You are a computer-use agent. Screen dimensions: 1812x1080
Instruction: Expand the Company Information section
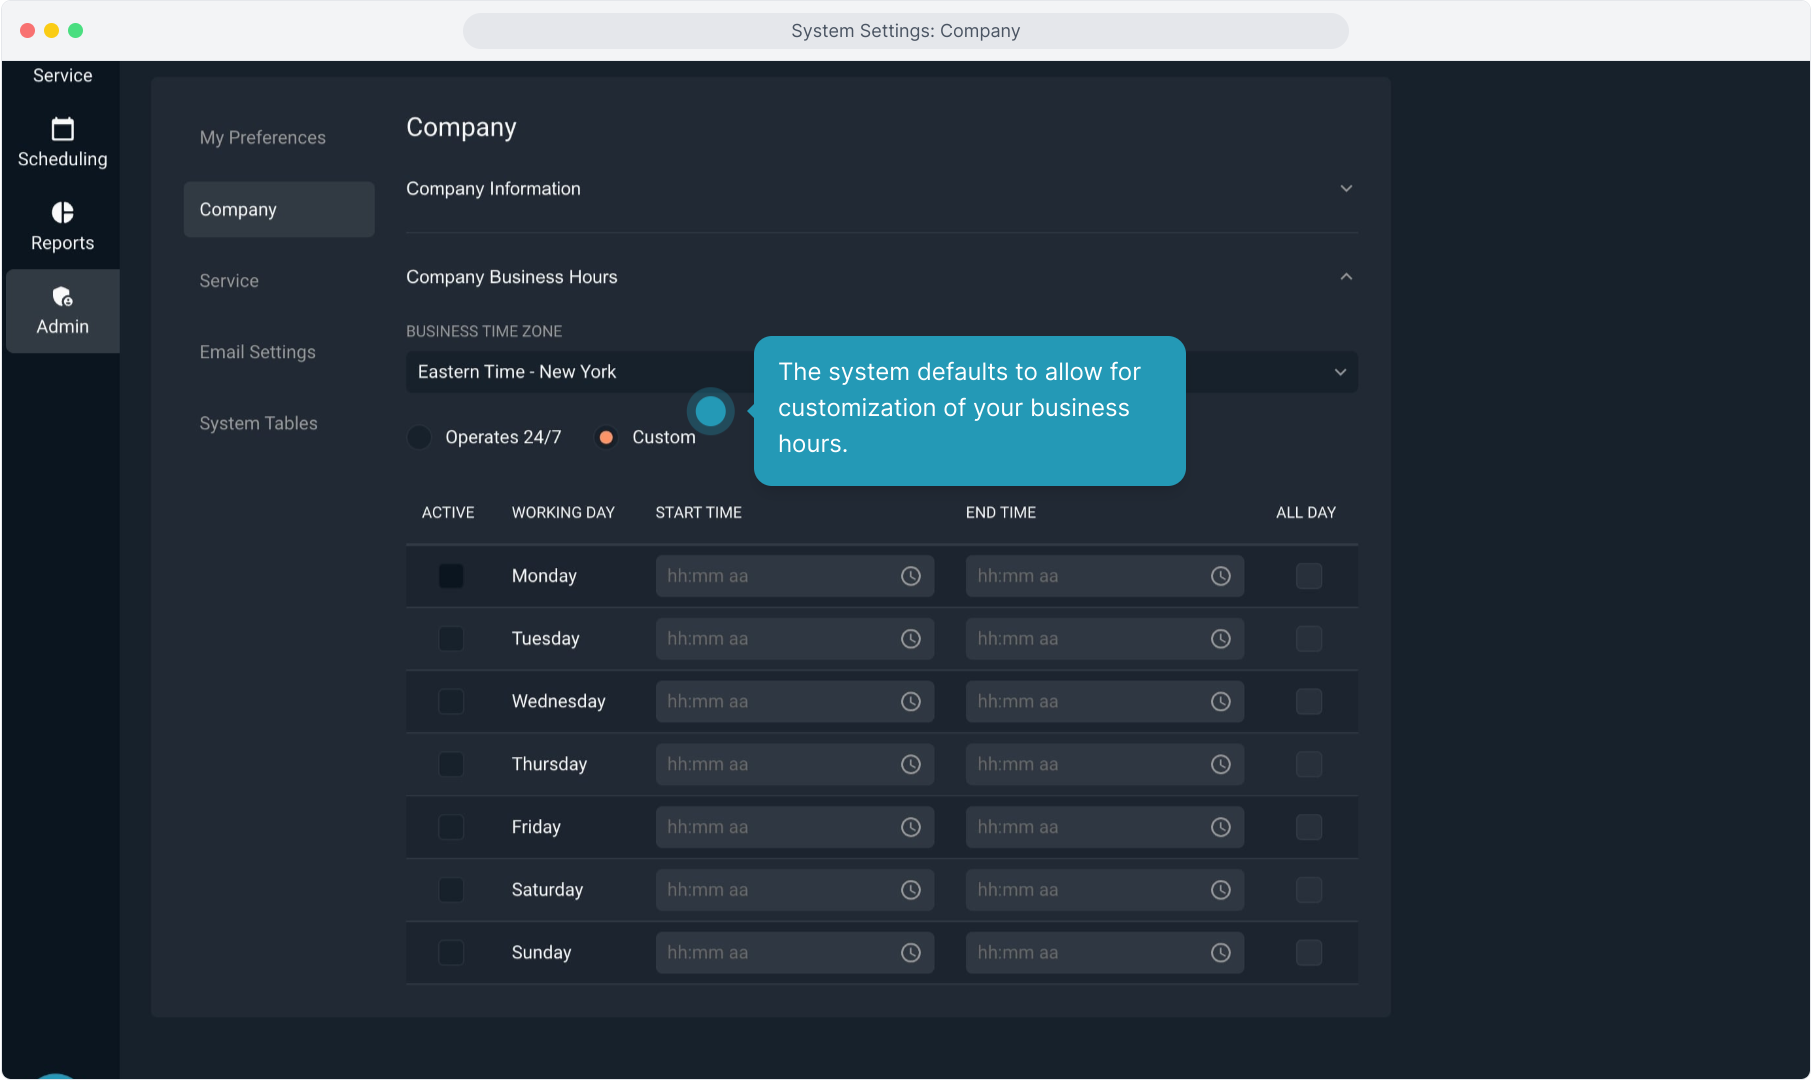(x=1346, y=189)
